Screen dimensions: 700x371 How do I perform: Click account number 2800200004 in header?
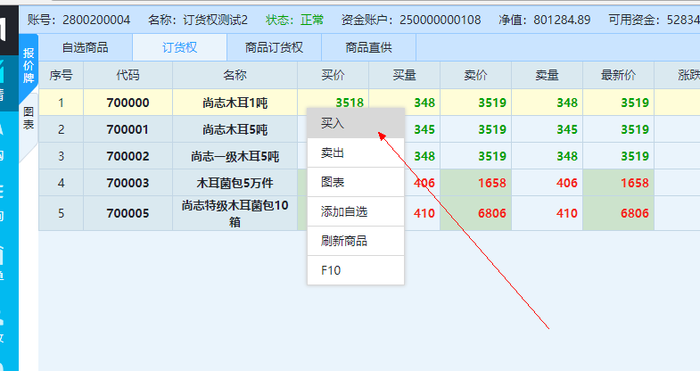coord(96,20)
